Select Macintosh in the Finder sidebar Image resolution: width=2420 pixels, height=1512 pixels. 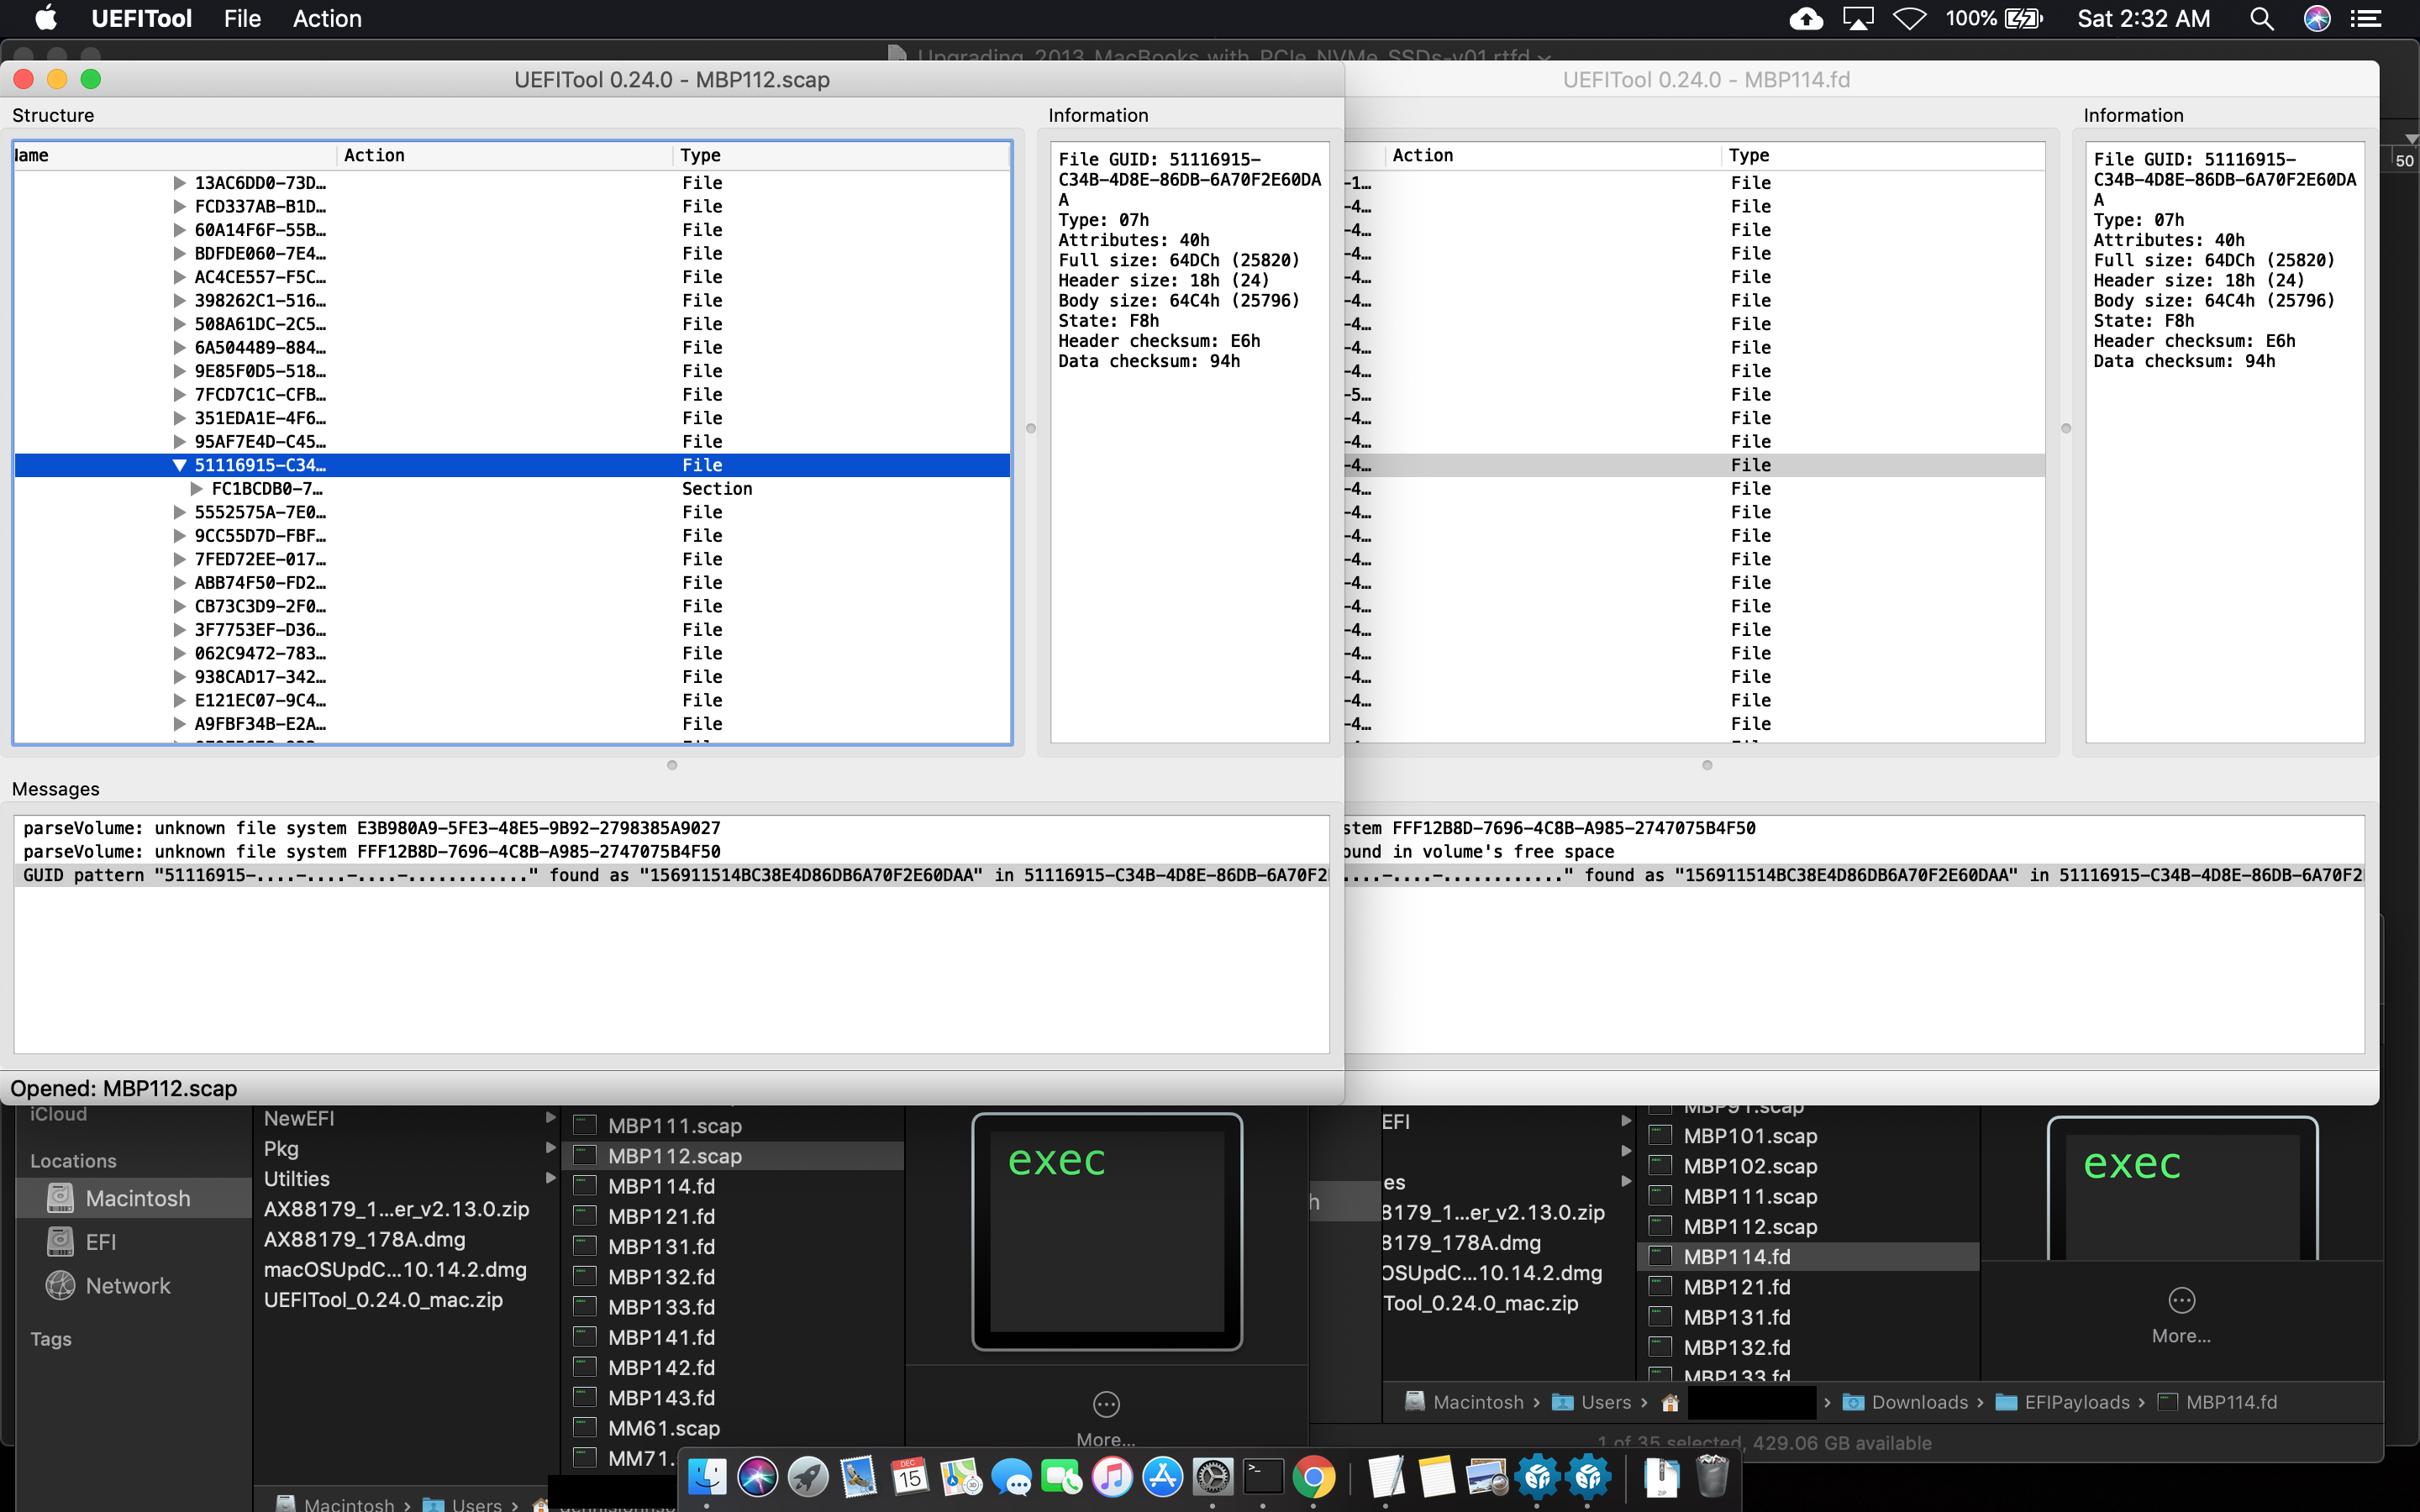(x=134, y=1198)
